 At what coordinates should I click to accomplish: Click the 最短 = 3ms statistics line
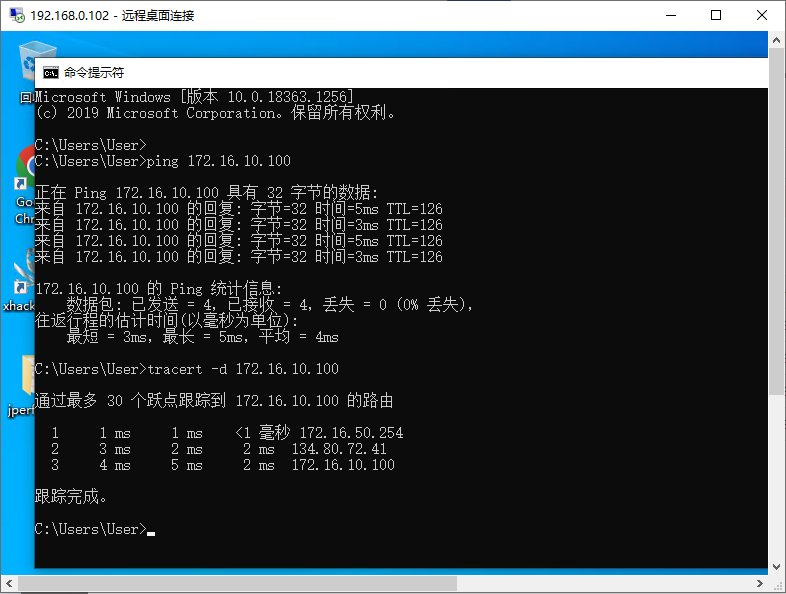pyautogui.click(x=203, y=336)
